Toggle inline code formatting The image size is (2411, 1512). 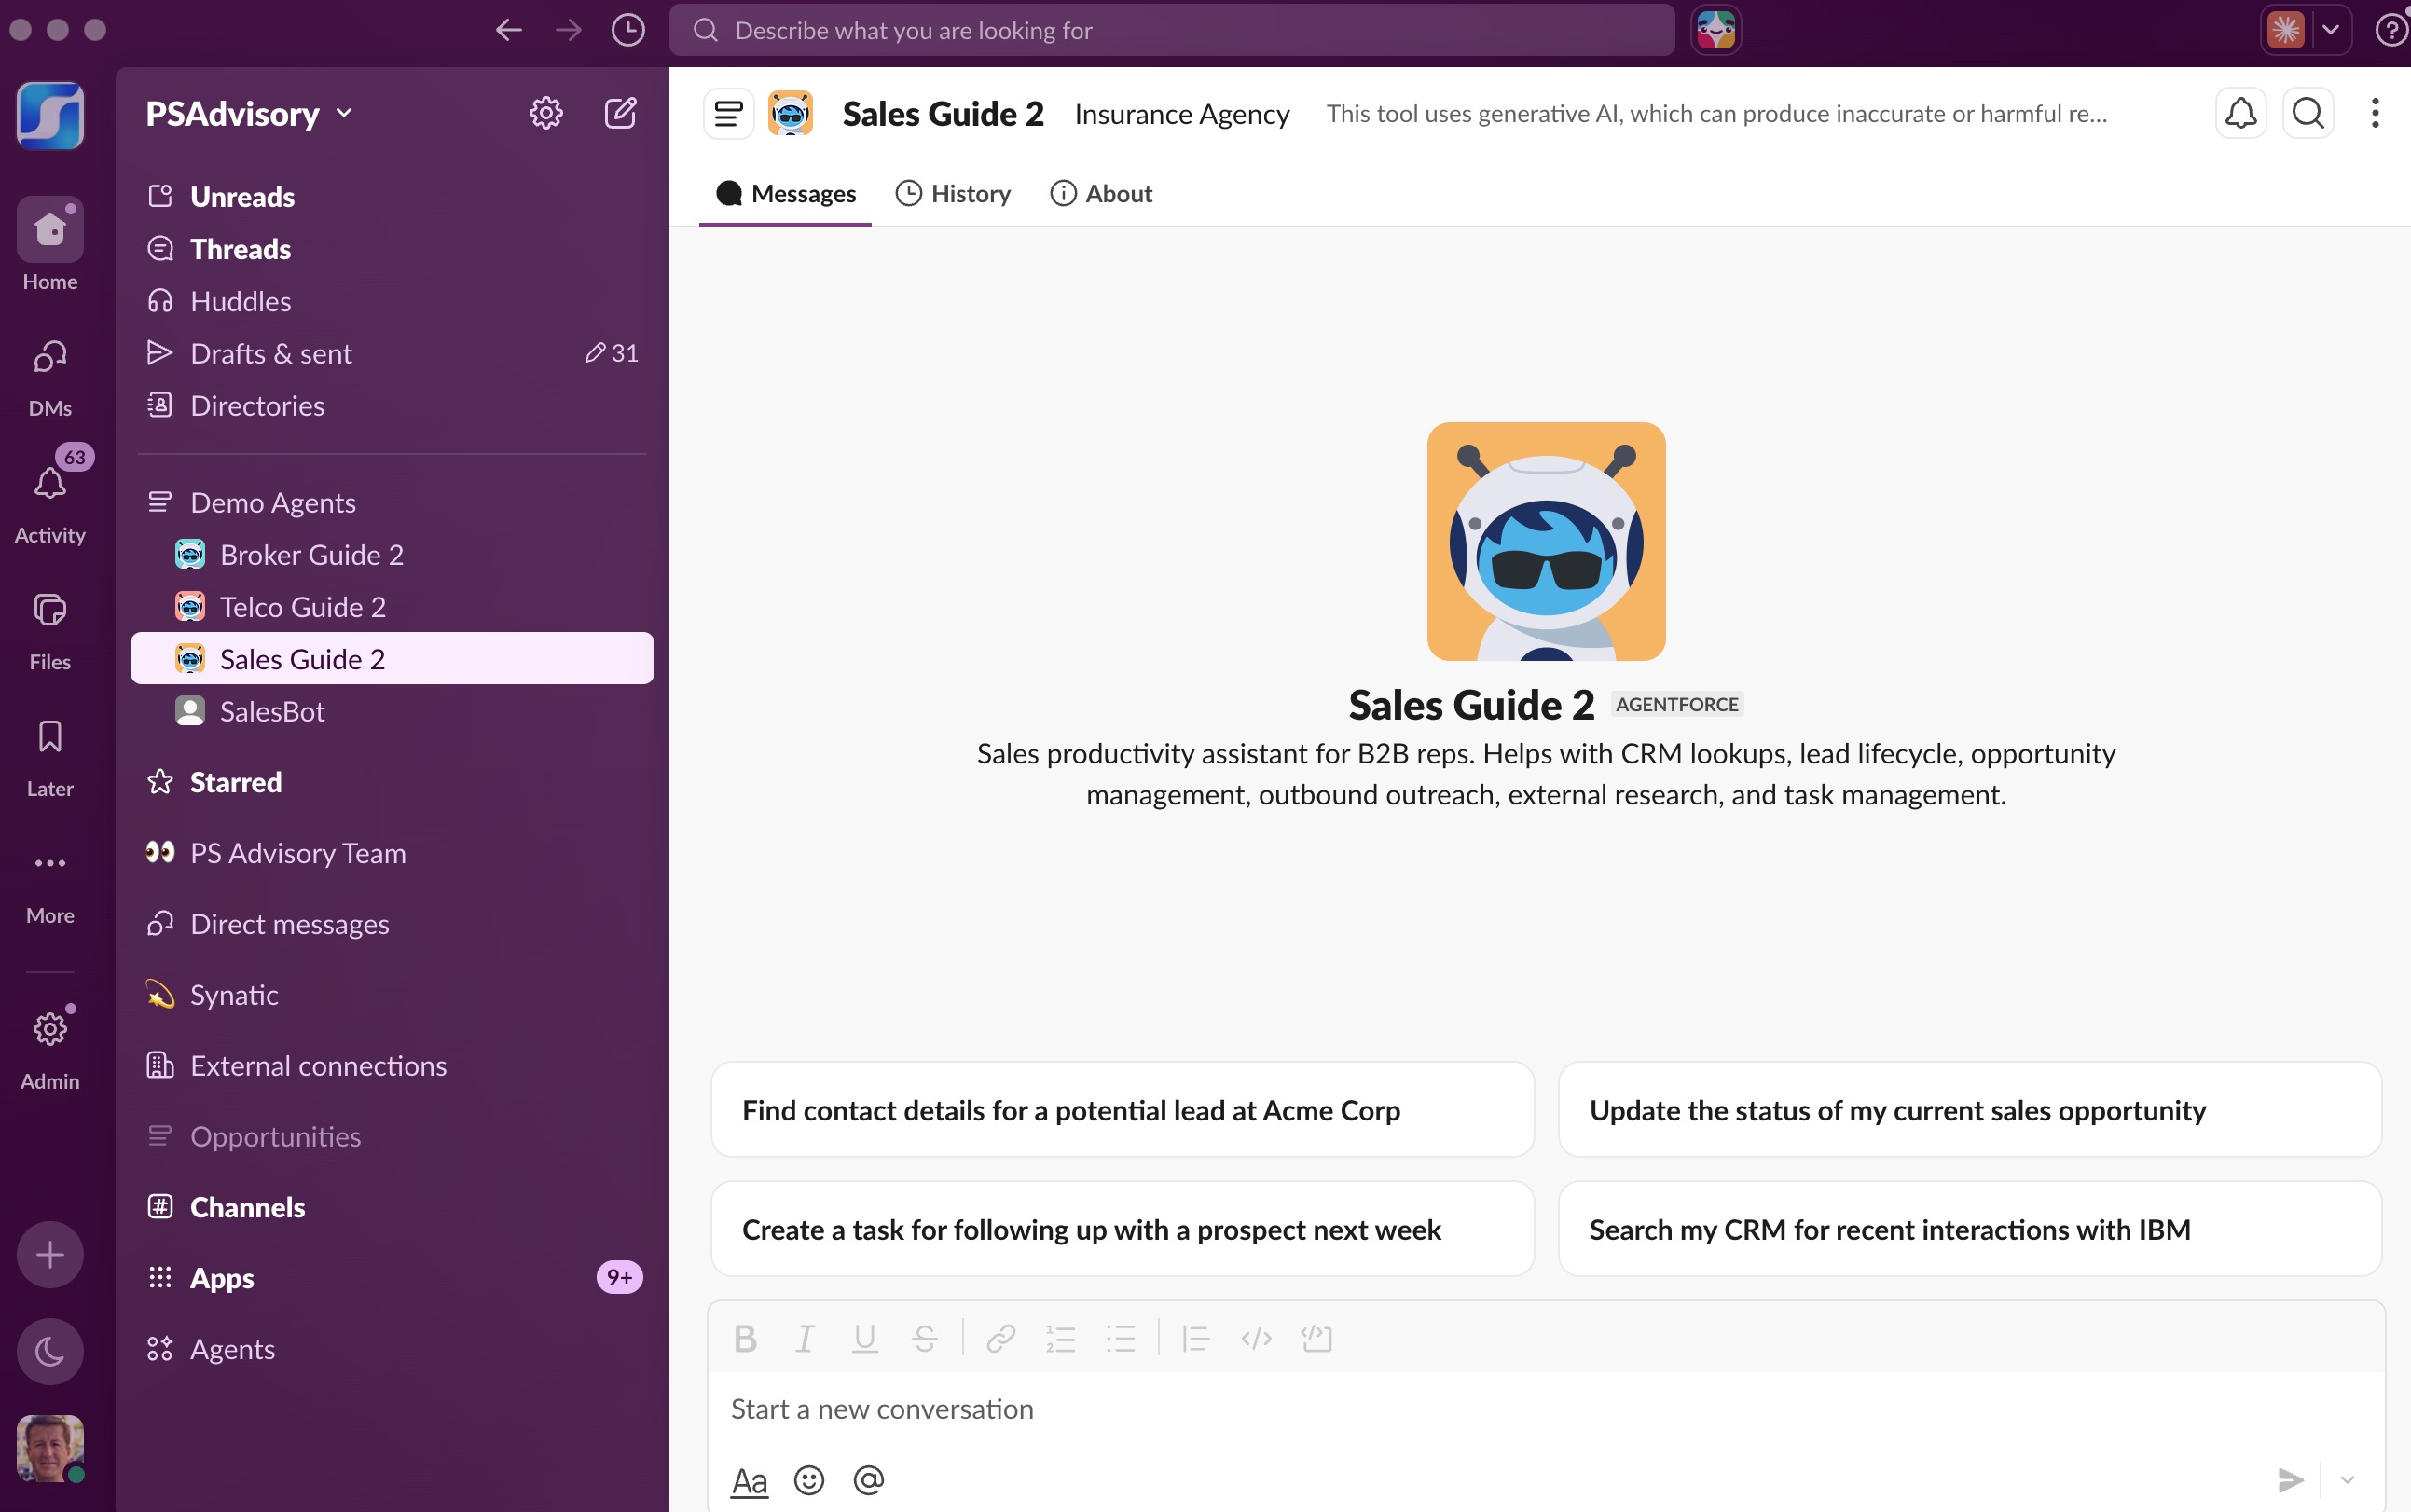click(x=1256, y=1338)
